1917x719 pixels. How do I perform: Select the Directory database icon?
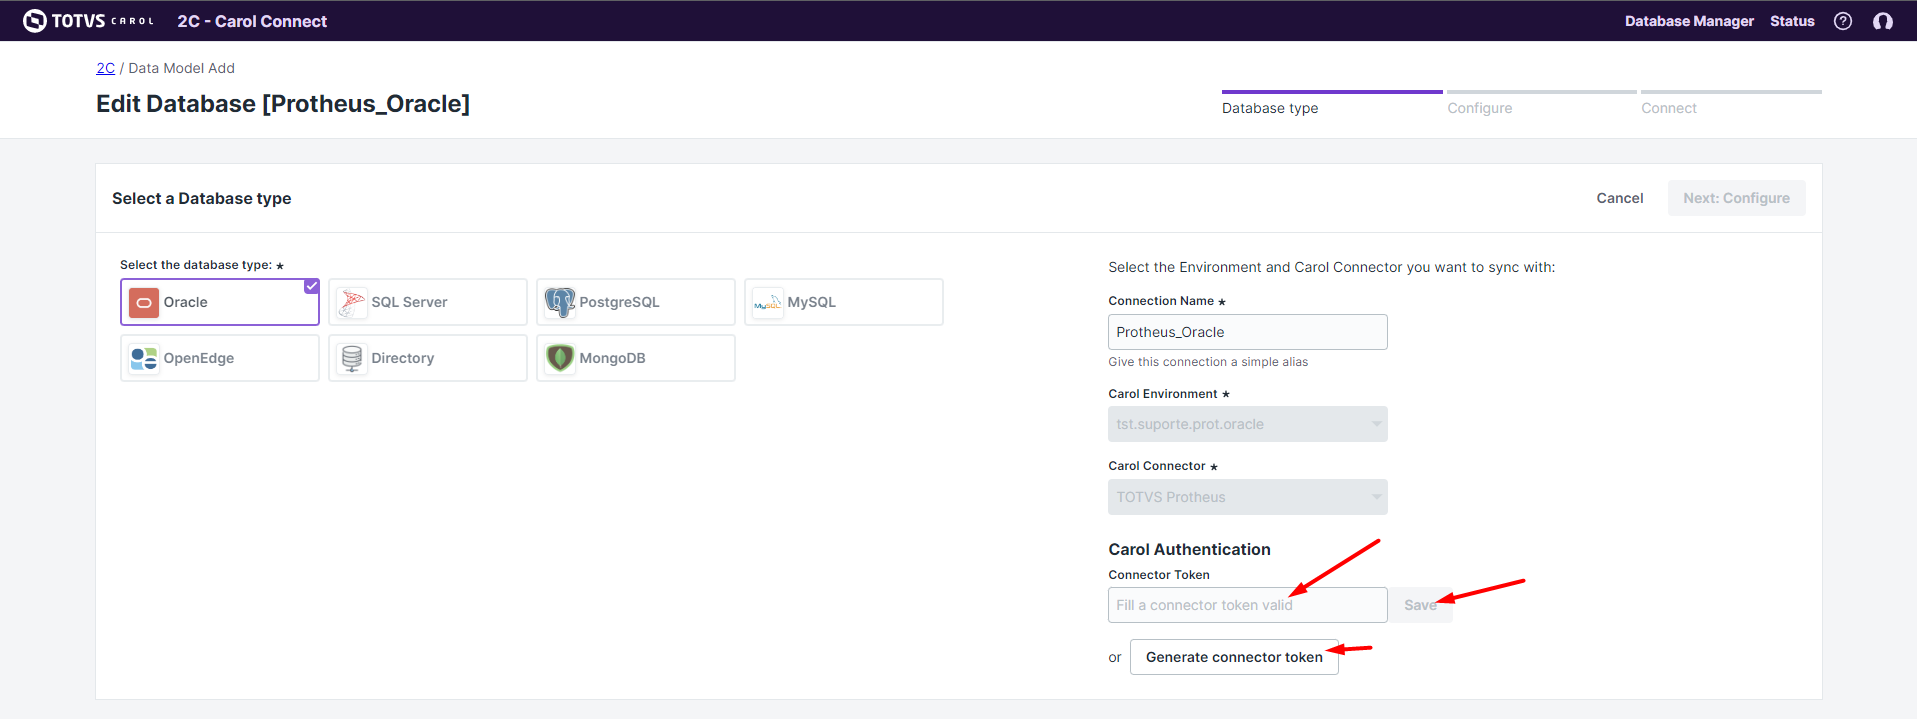[x=352, y=358]
